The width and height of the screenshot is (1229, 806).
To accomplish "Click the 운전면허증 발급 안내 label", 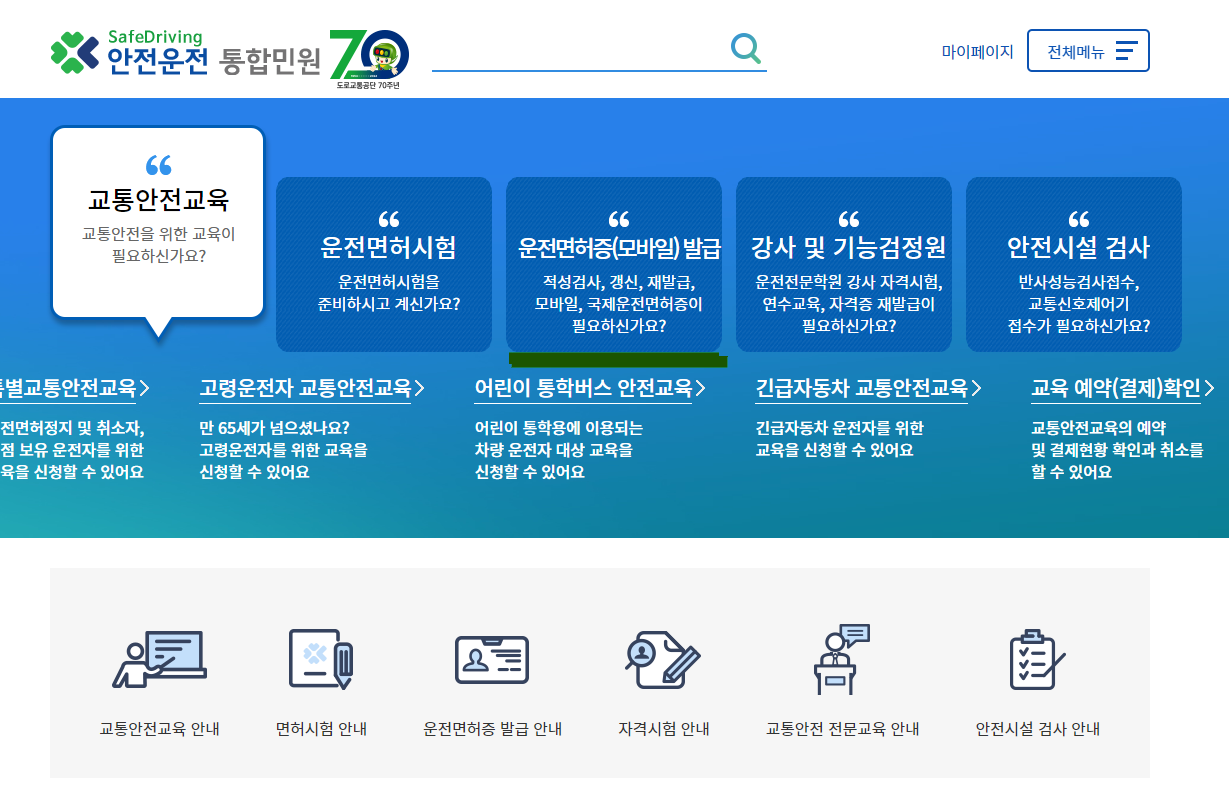I will coord(492,729).
